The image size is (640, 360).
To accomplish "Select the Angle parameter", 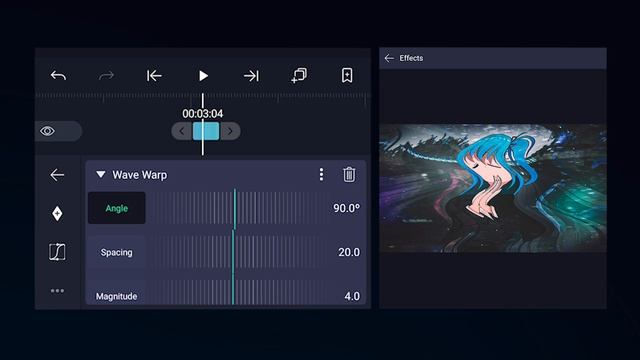I will (x=117, y=208).
